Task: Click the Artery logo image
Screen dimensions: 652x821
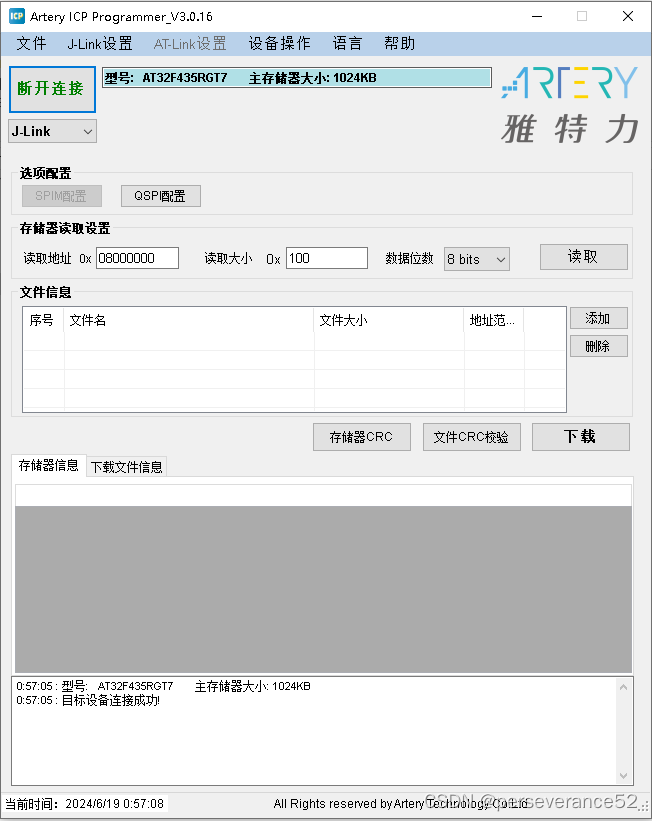Action: coord(570,105)
